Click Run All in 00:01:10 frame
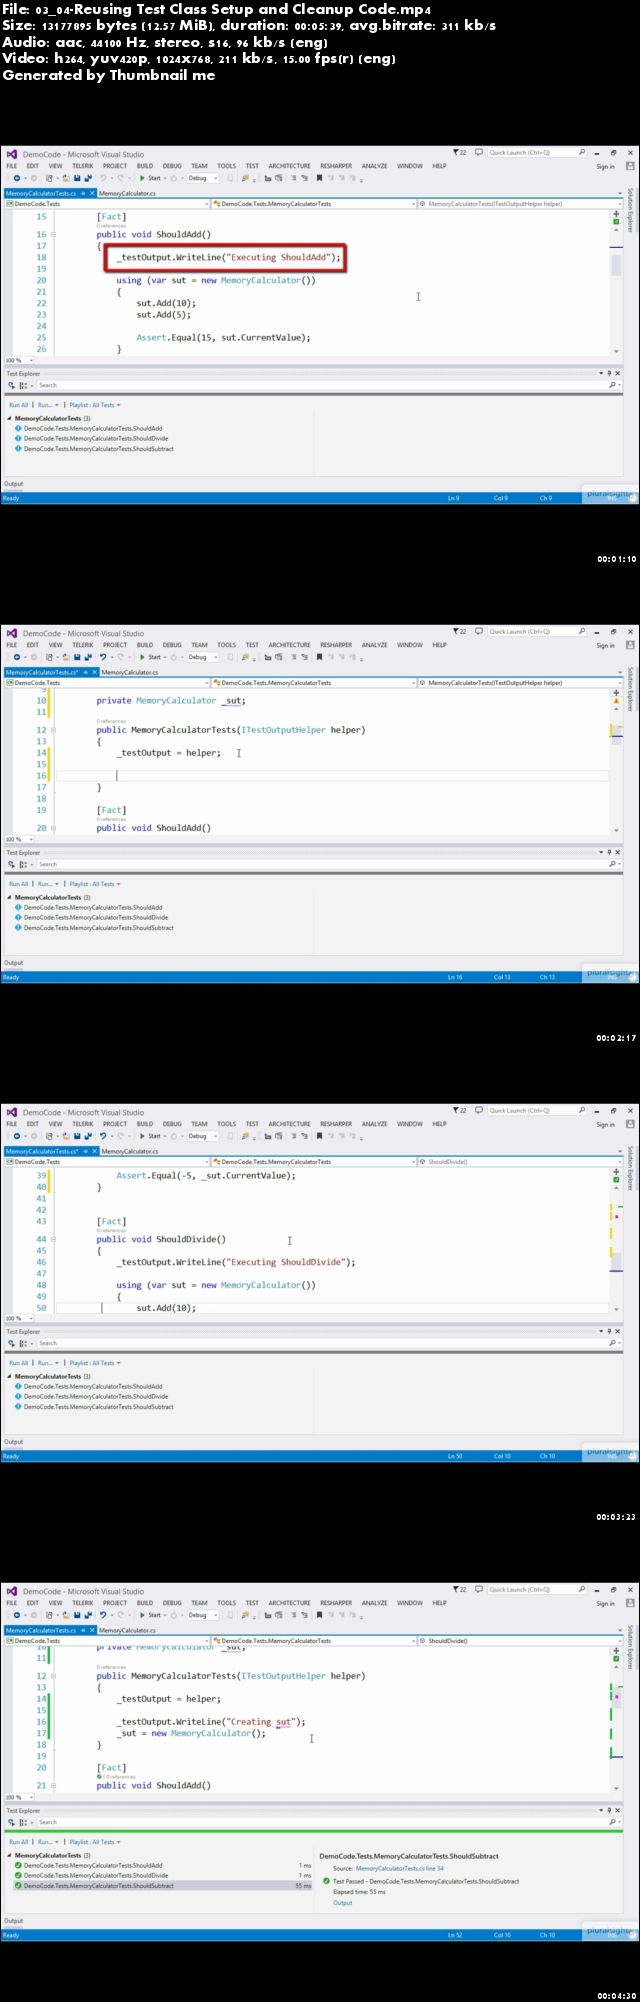This screenshot has height=2002, width=640. click(19, 405)
